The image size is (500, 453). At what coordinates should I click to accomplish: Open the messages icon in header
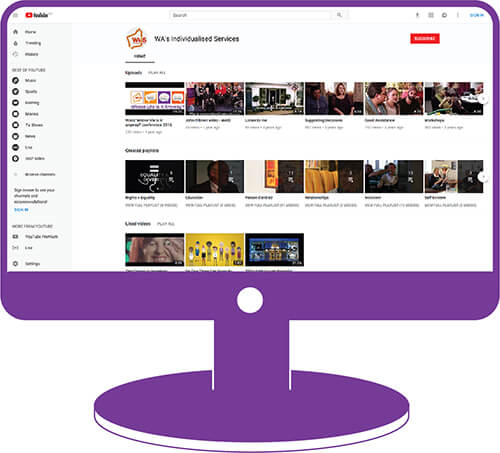[444, 15]
